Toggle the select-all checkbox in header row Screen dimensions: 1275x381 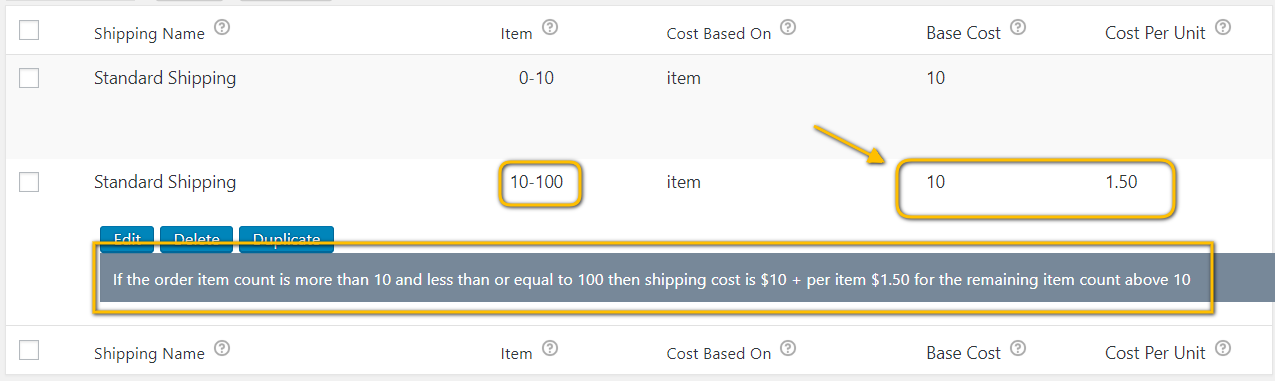(x=29, y=31)
